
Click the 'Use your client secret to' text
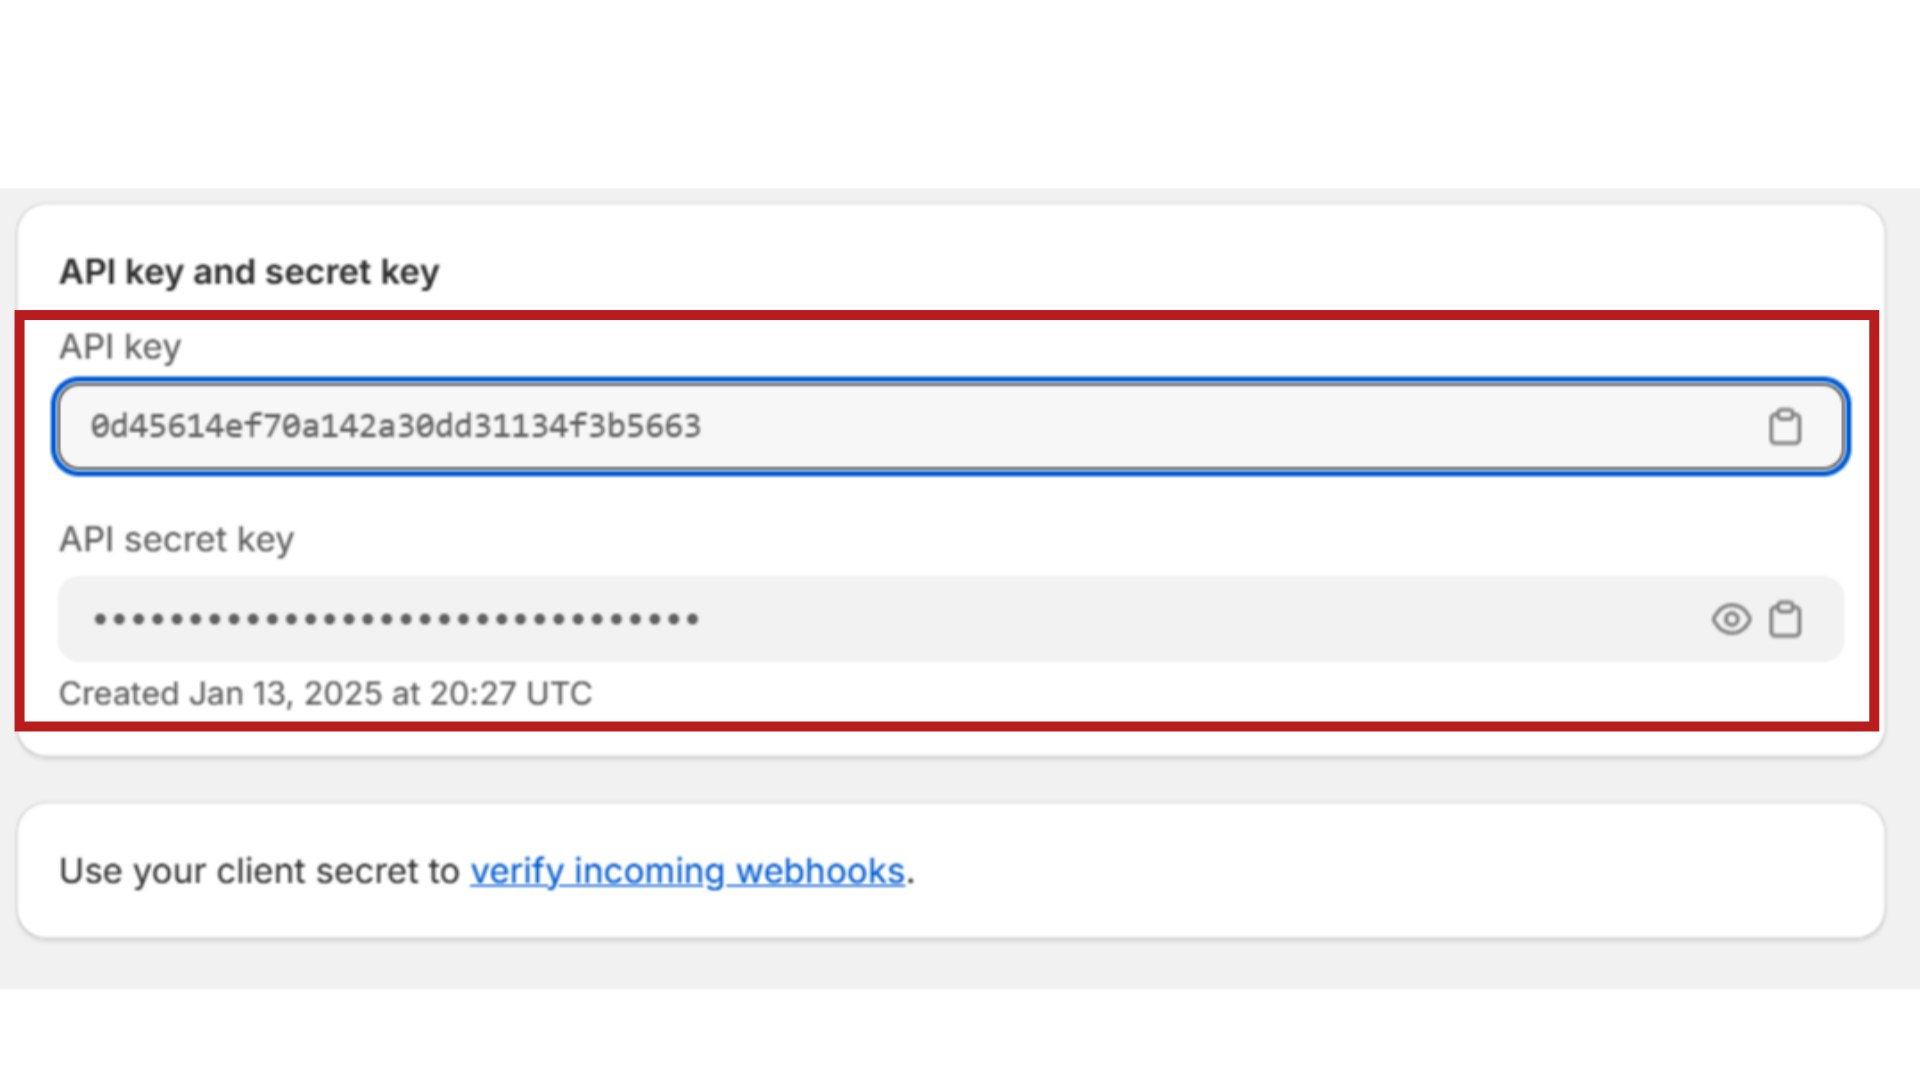coord(259,871)
